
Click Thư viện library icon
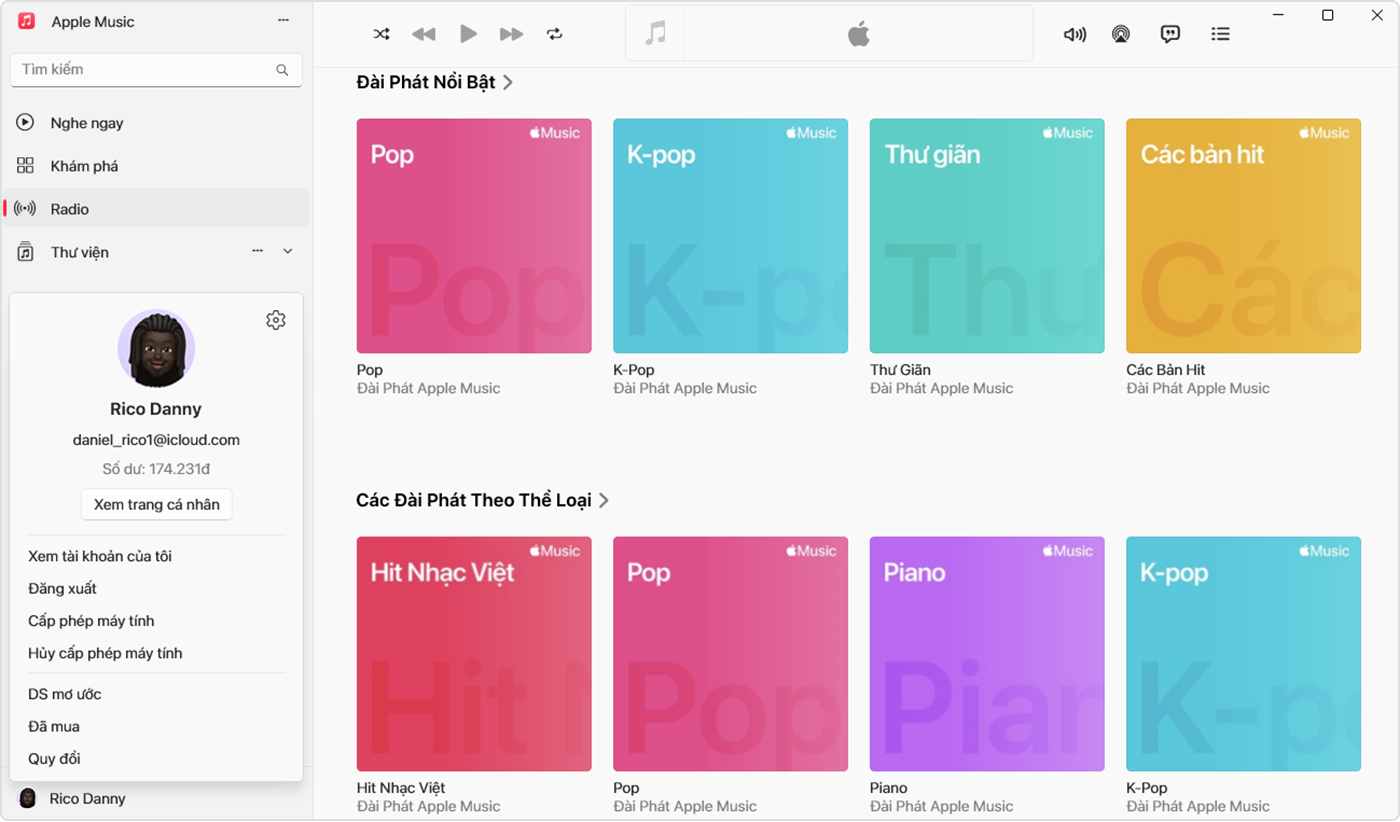coord(26,252)
